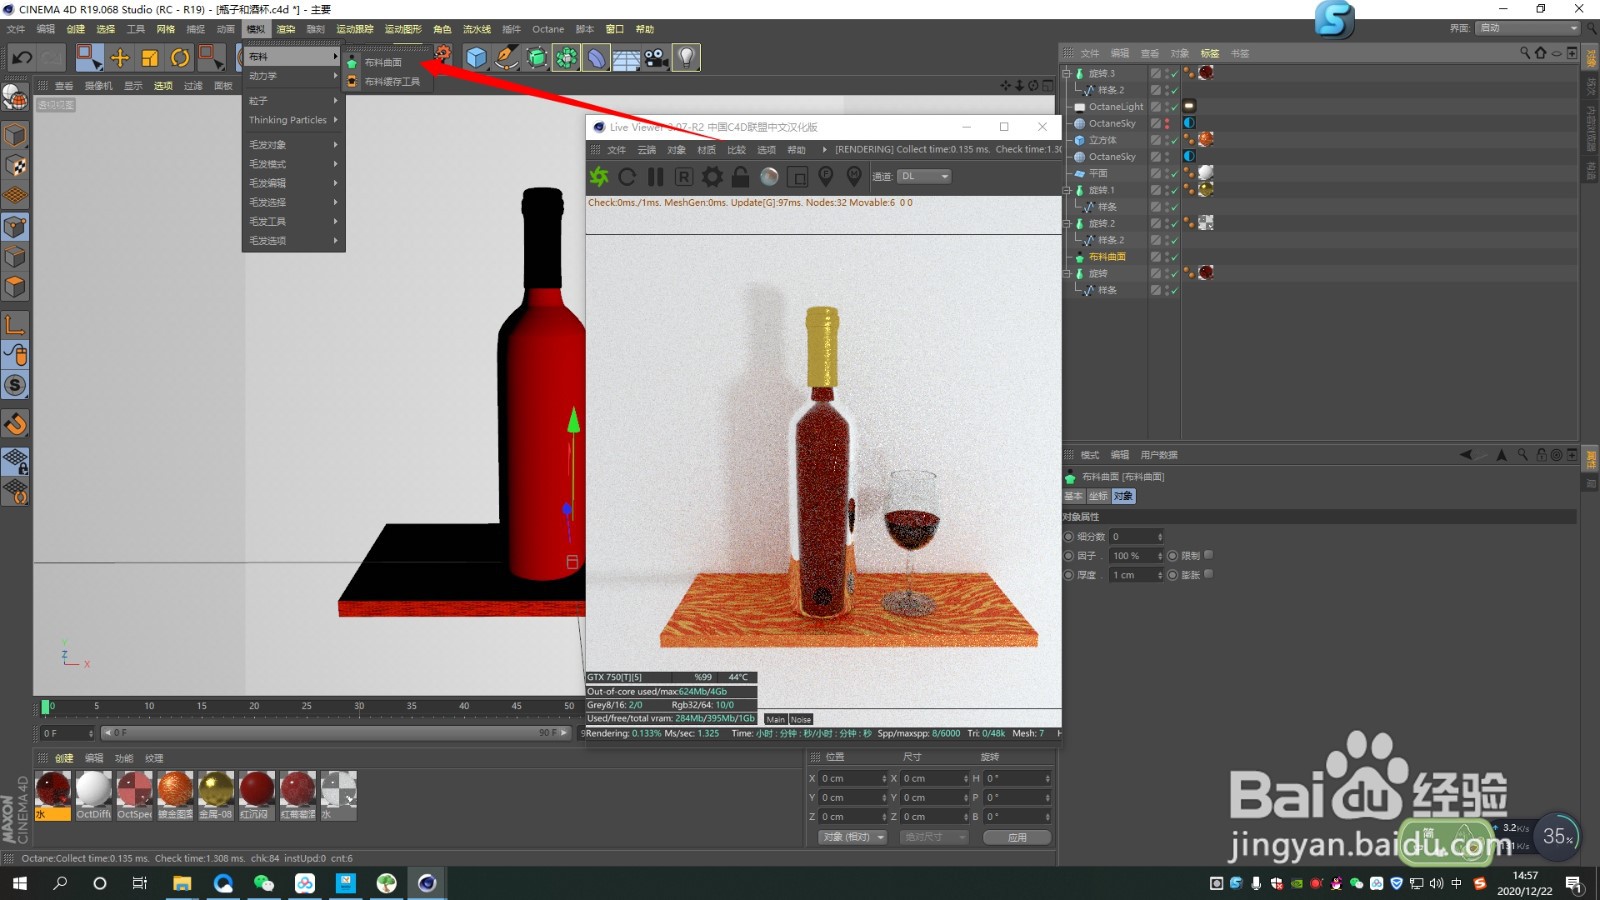Click the Main render pass button
Image resolution: width=1600 pixels, height=900 pixels.
point(776,719)
